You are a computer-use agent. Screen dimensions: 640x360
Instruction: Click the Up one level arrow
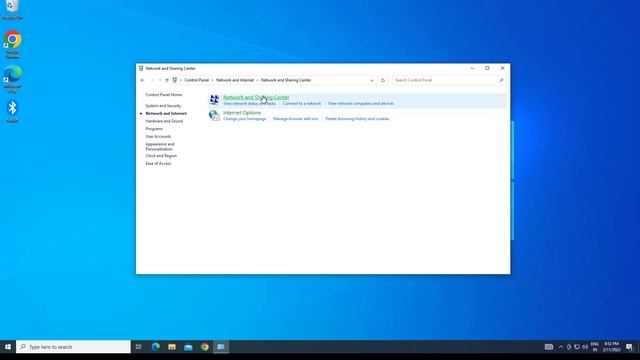pyautogui.click(x=167, y=80)
